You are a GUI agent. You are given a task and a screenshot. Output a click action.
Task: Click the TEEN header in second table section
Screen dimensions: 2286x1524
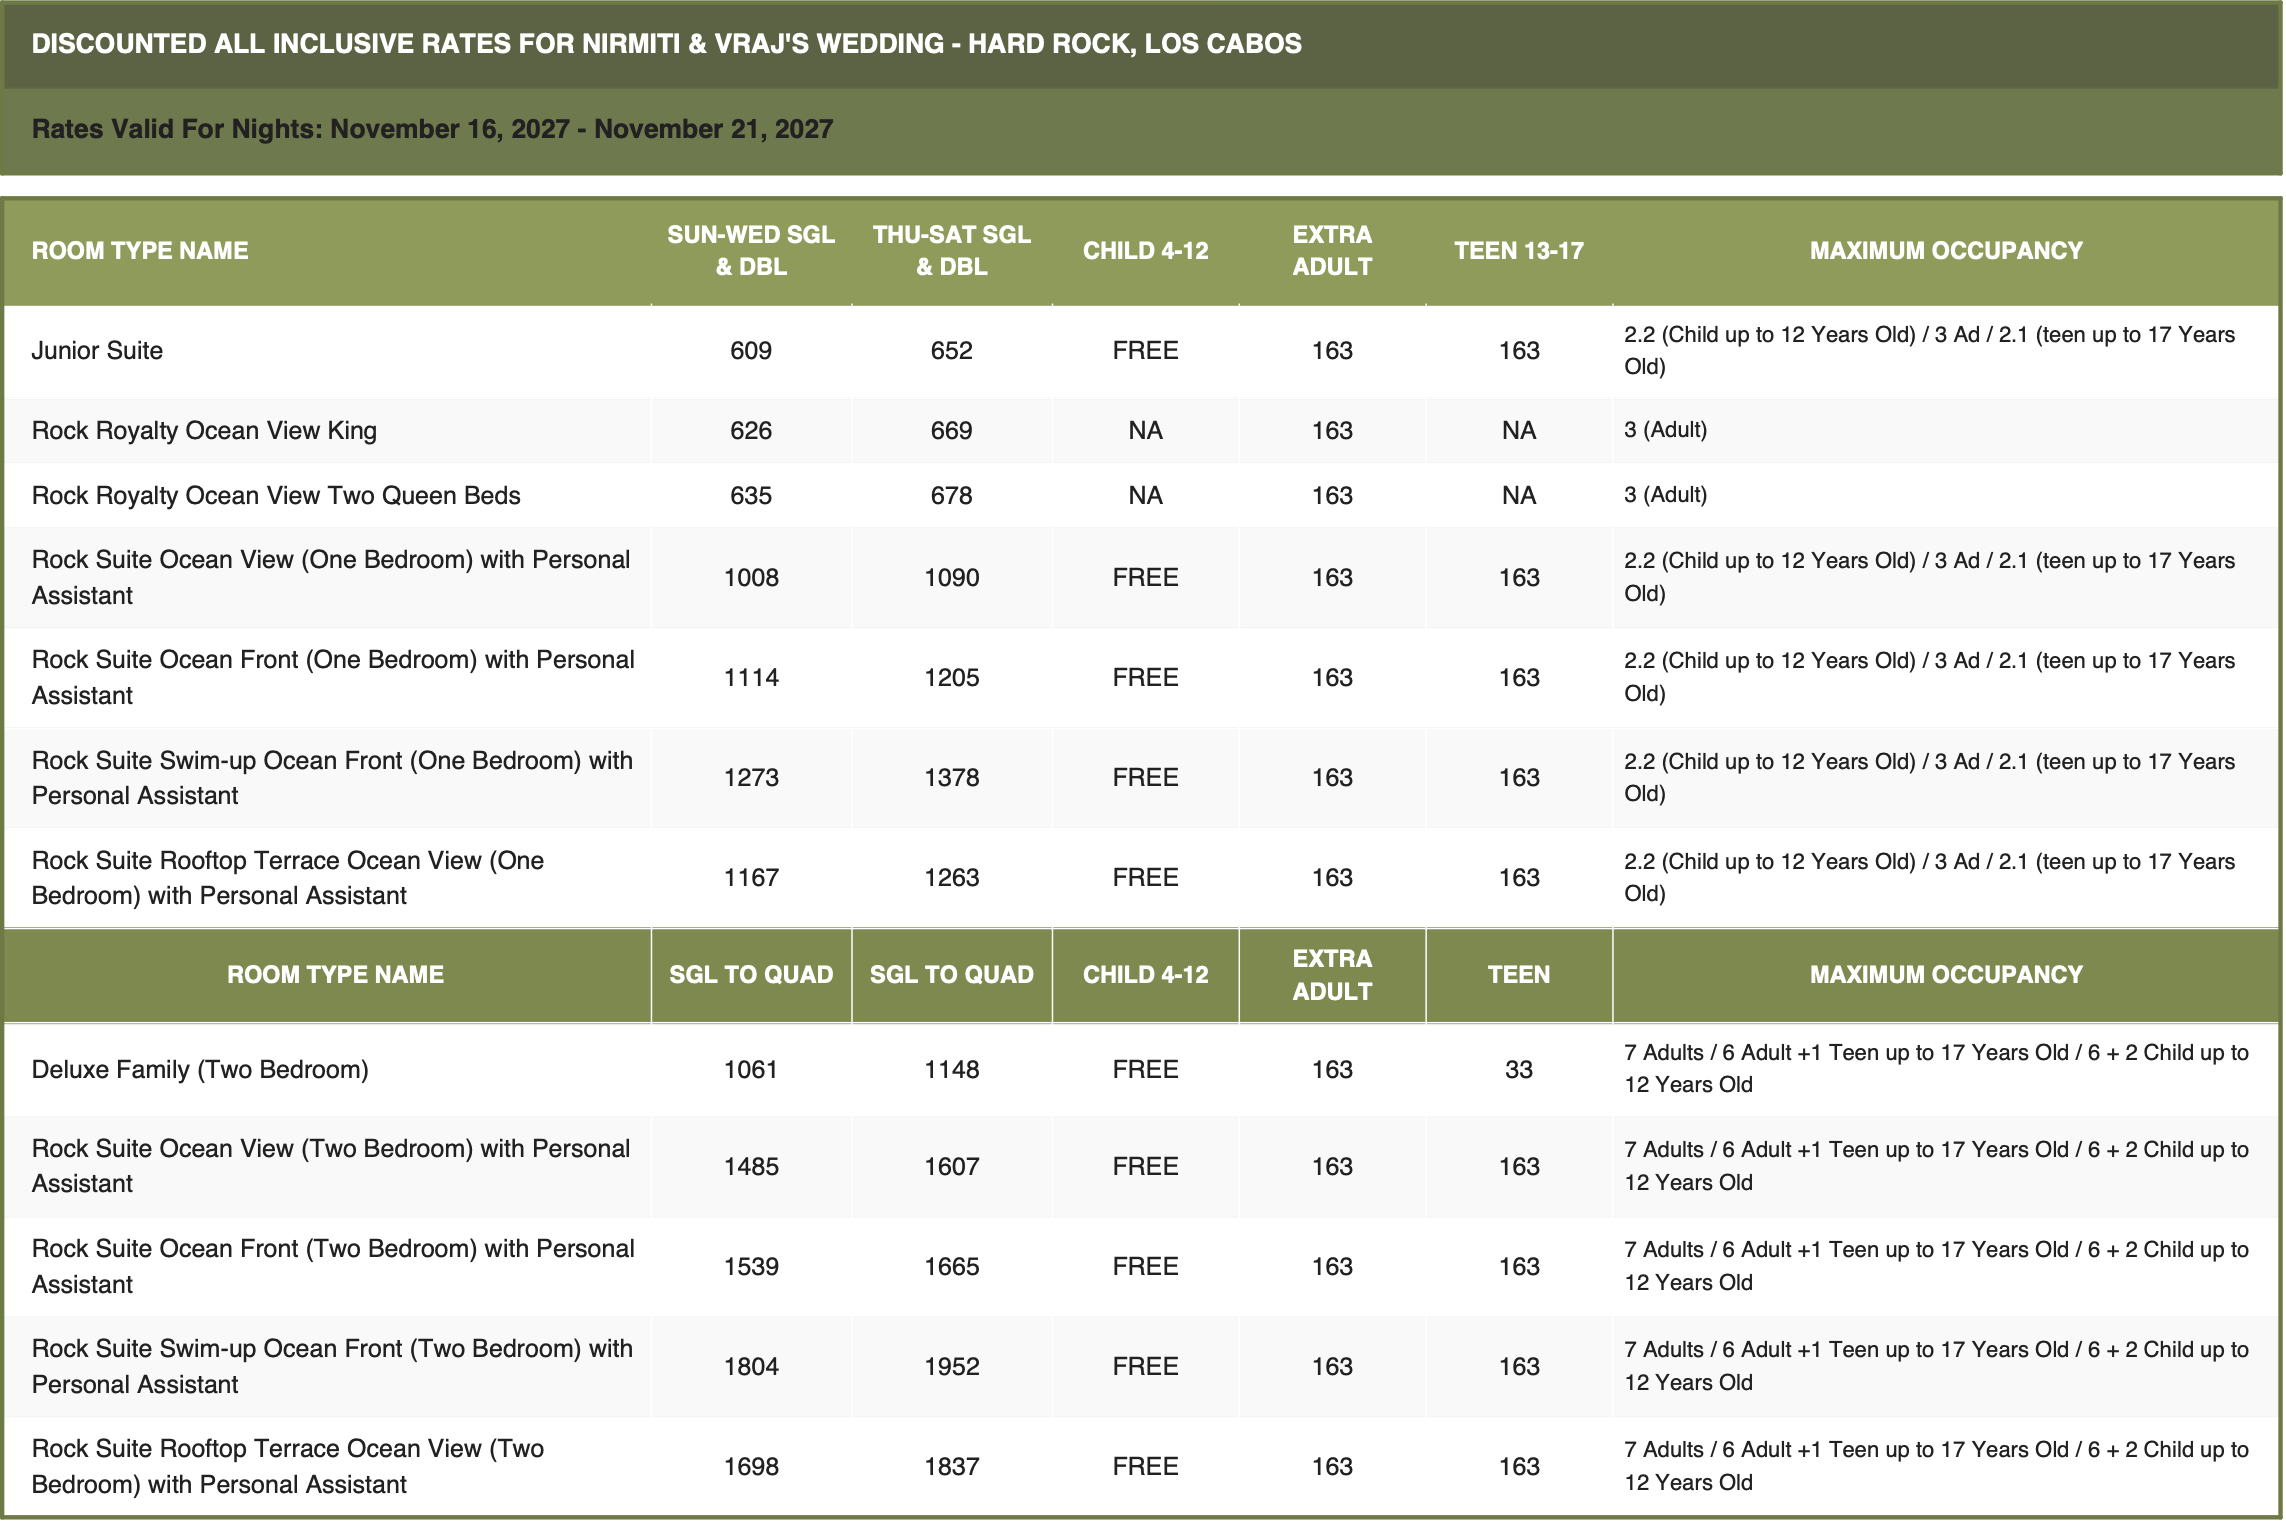1518,974
